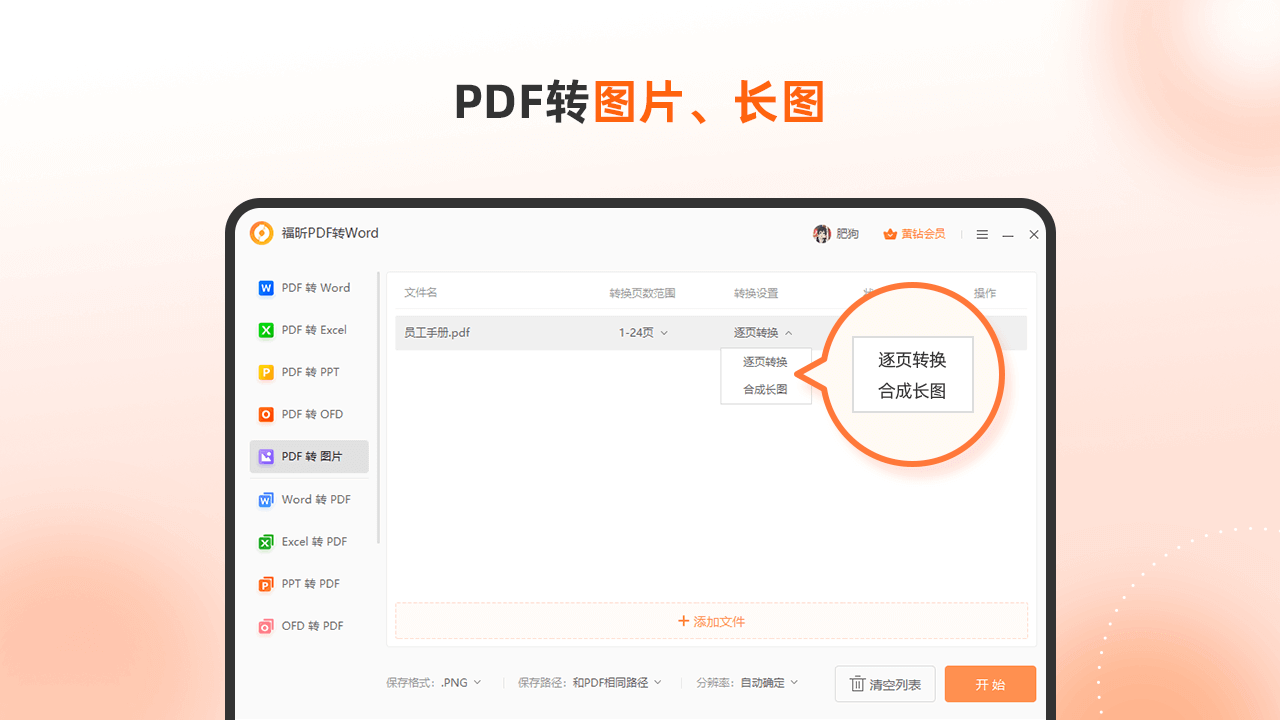The width and height of the screenshot is (1280, 720).
Task: Click the 添加文件 add file area
Action: pyautogui.click(x=711, y=621)
